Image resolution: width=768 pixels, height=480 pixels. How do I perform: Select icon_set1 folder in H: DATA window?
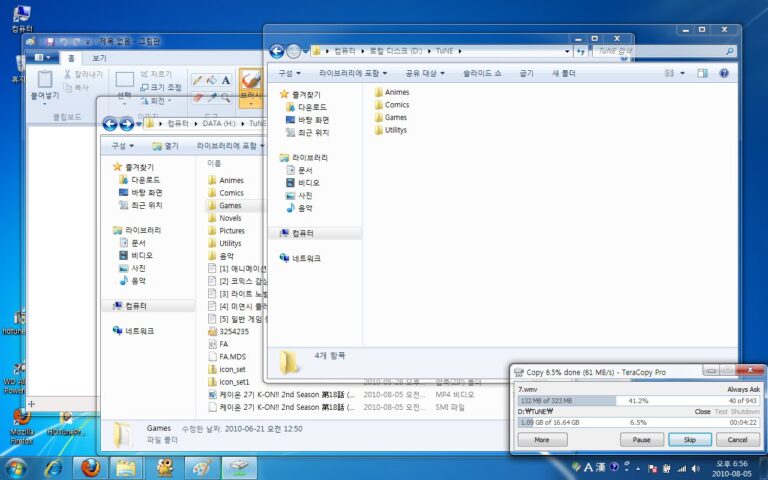pyautogui.click(x=229, y=382)
